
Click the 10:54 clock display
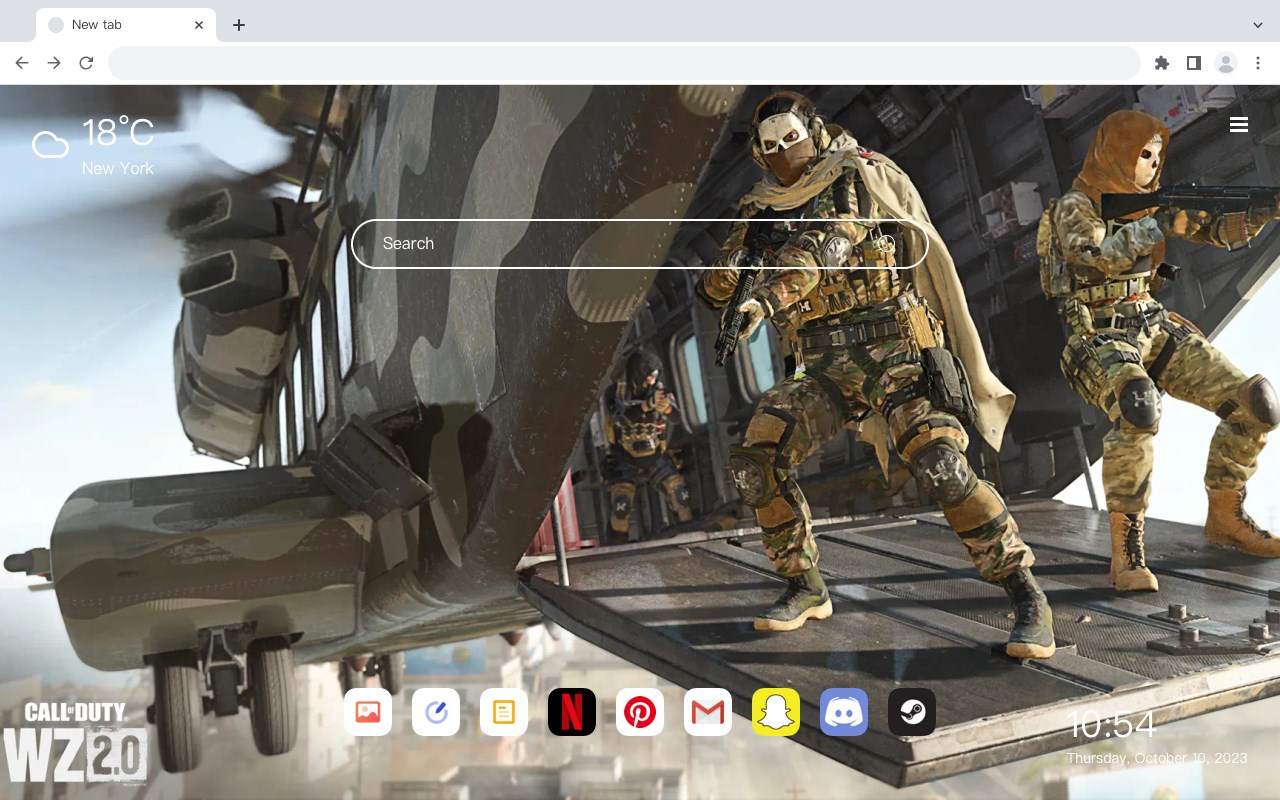pos(1112,724)
